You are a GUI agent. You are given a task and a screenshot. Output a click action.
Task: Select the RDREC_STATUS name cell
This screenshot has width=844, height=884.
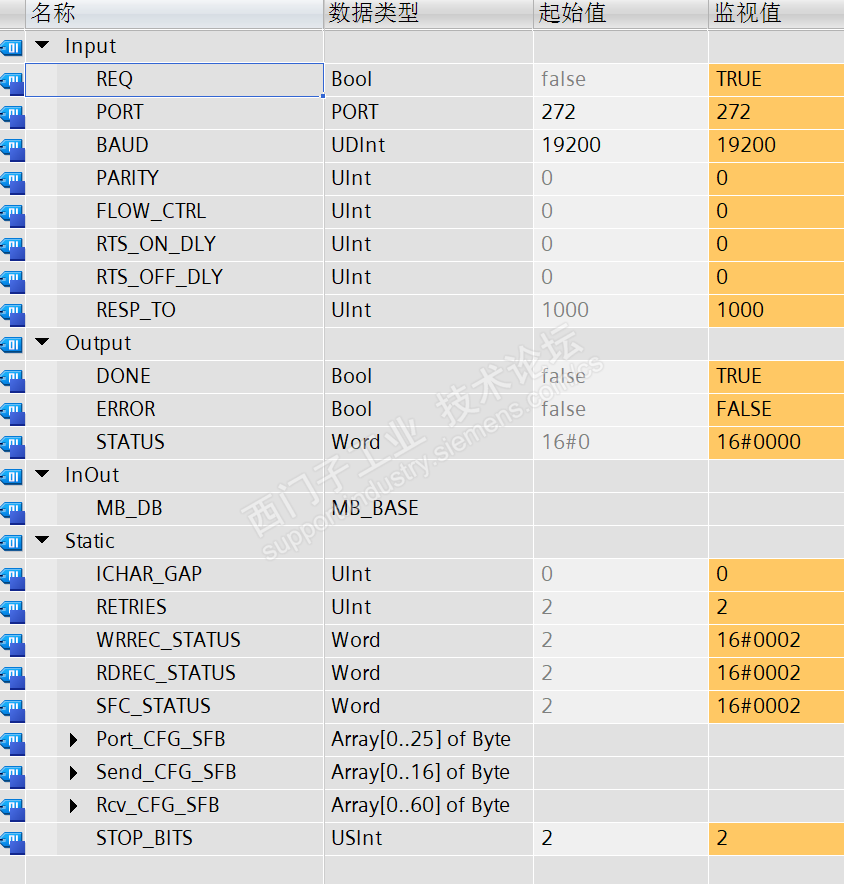coord(174,673)
